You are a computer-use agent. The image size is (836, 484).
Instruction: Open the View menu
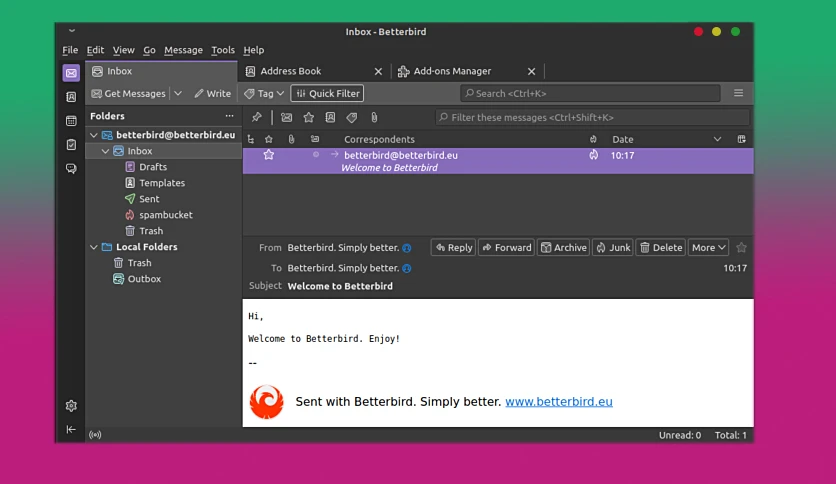pyautogui.click(x=124, y=50)
